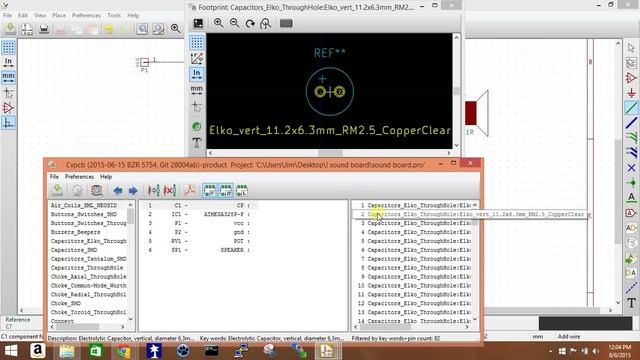Open the edit library table icon in Cvpcb
Viewport: 640px width, 360px height.
tap(77, 190)
